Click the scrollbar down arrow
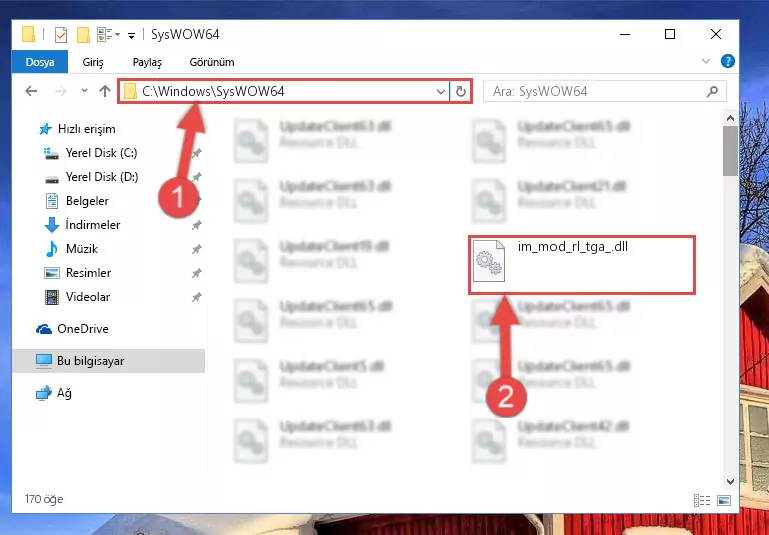769x535 pixels. (x=730, y=482)
